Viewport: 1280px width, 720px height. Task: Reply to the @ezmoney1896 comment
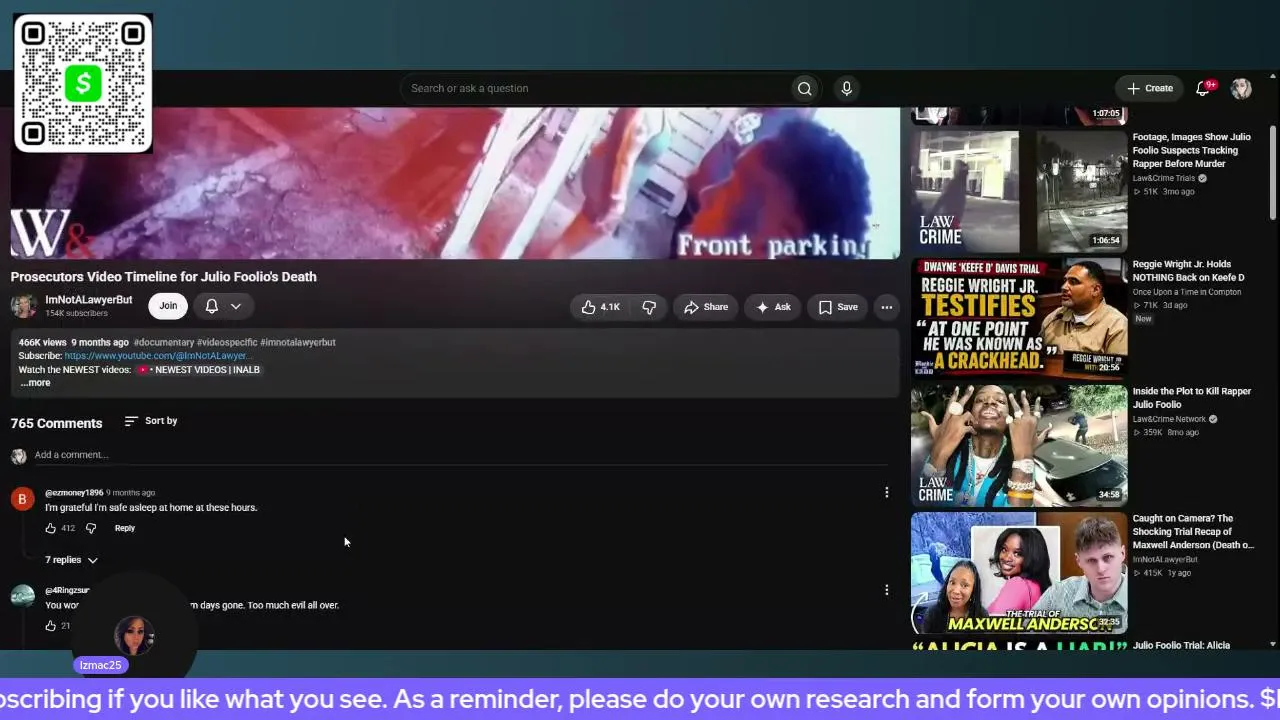pyautogui.click(x=125, y=528)
